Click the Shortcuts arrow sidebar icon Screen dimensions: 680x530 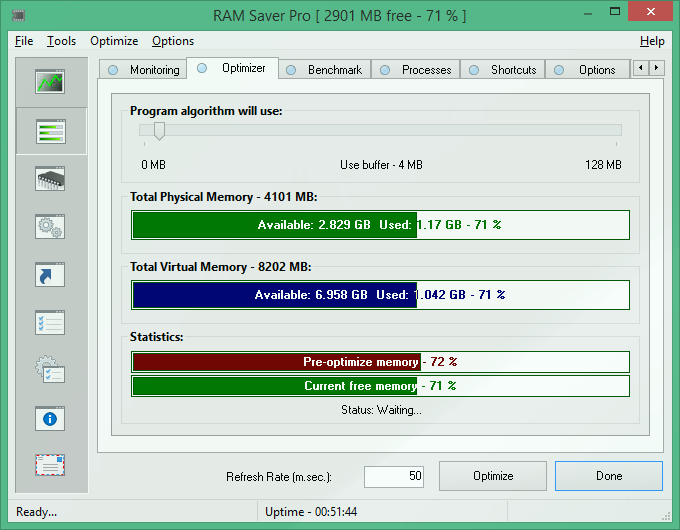[x=50, y=274]
